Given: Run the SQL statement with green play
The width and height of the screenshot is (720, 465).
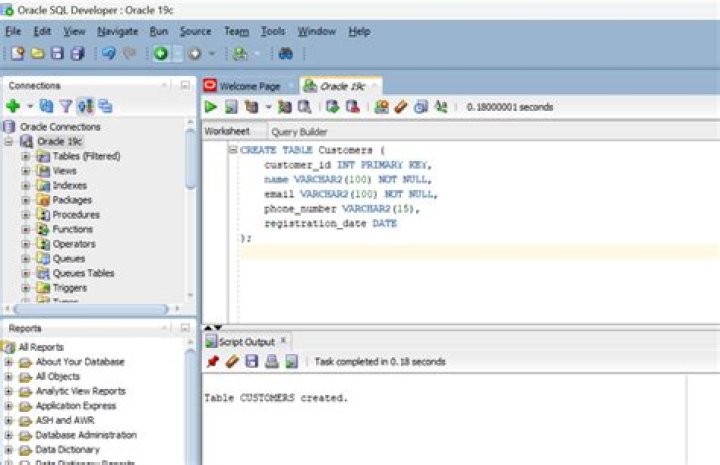Looking at the screenshot, I should 211,107.
